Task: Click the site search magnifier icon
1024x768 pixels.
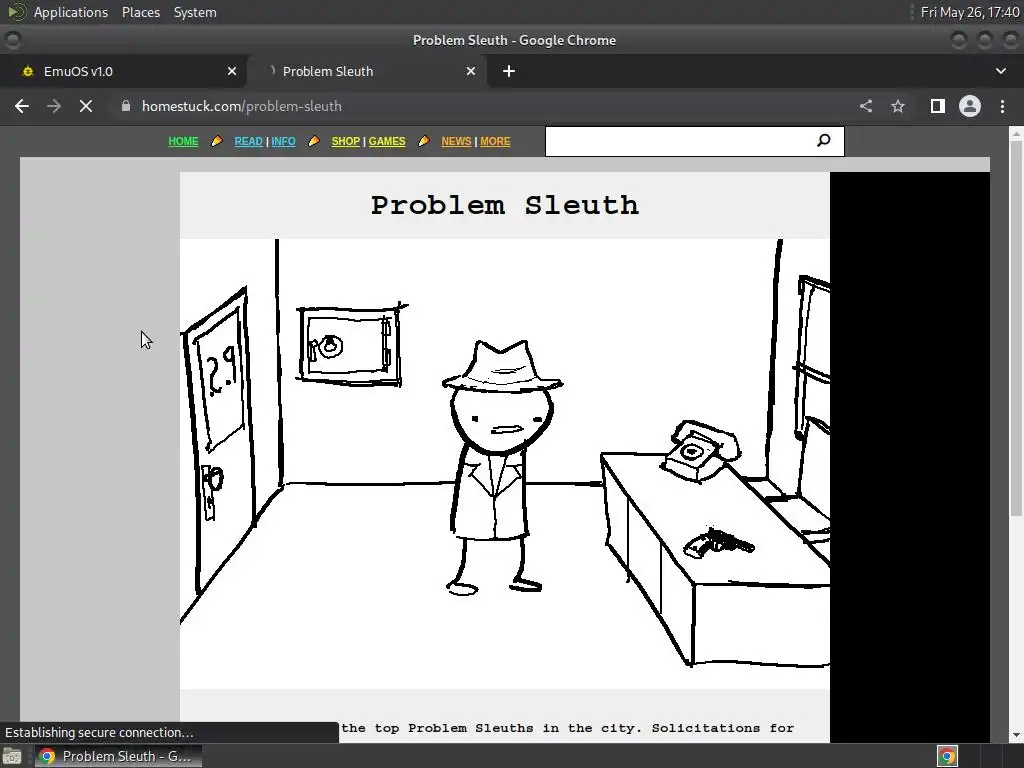Action: (x=824, y=140)
